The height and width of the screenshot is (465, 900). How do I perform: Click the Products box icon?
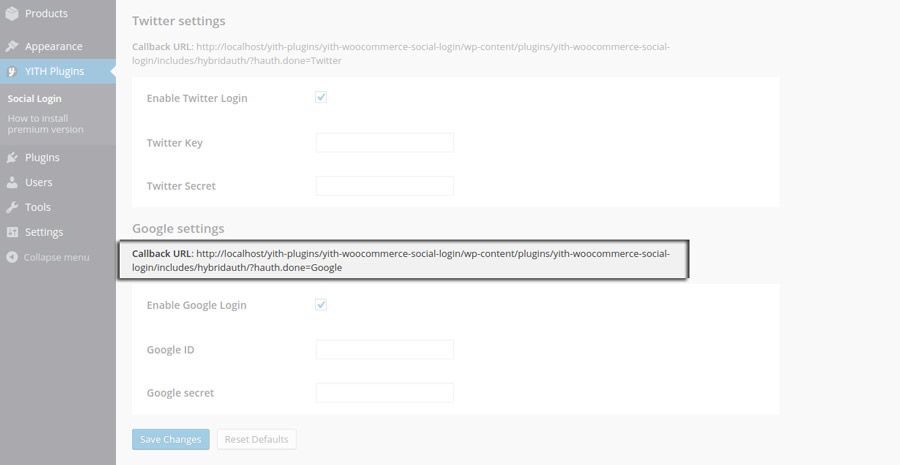(12, 14)
